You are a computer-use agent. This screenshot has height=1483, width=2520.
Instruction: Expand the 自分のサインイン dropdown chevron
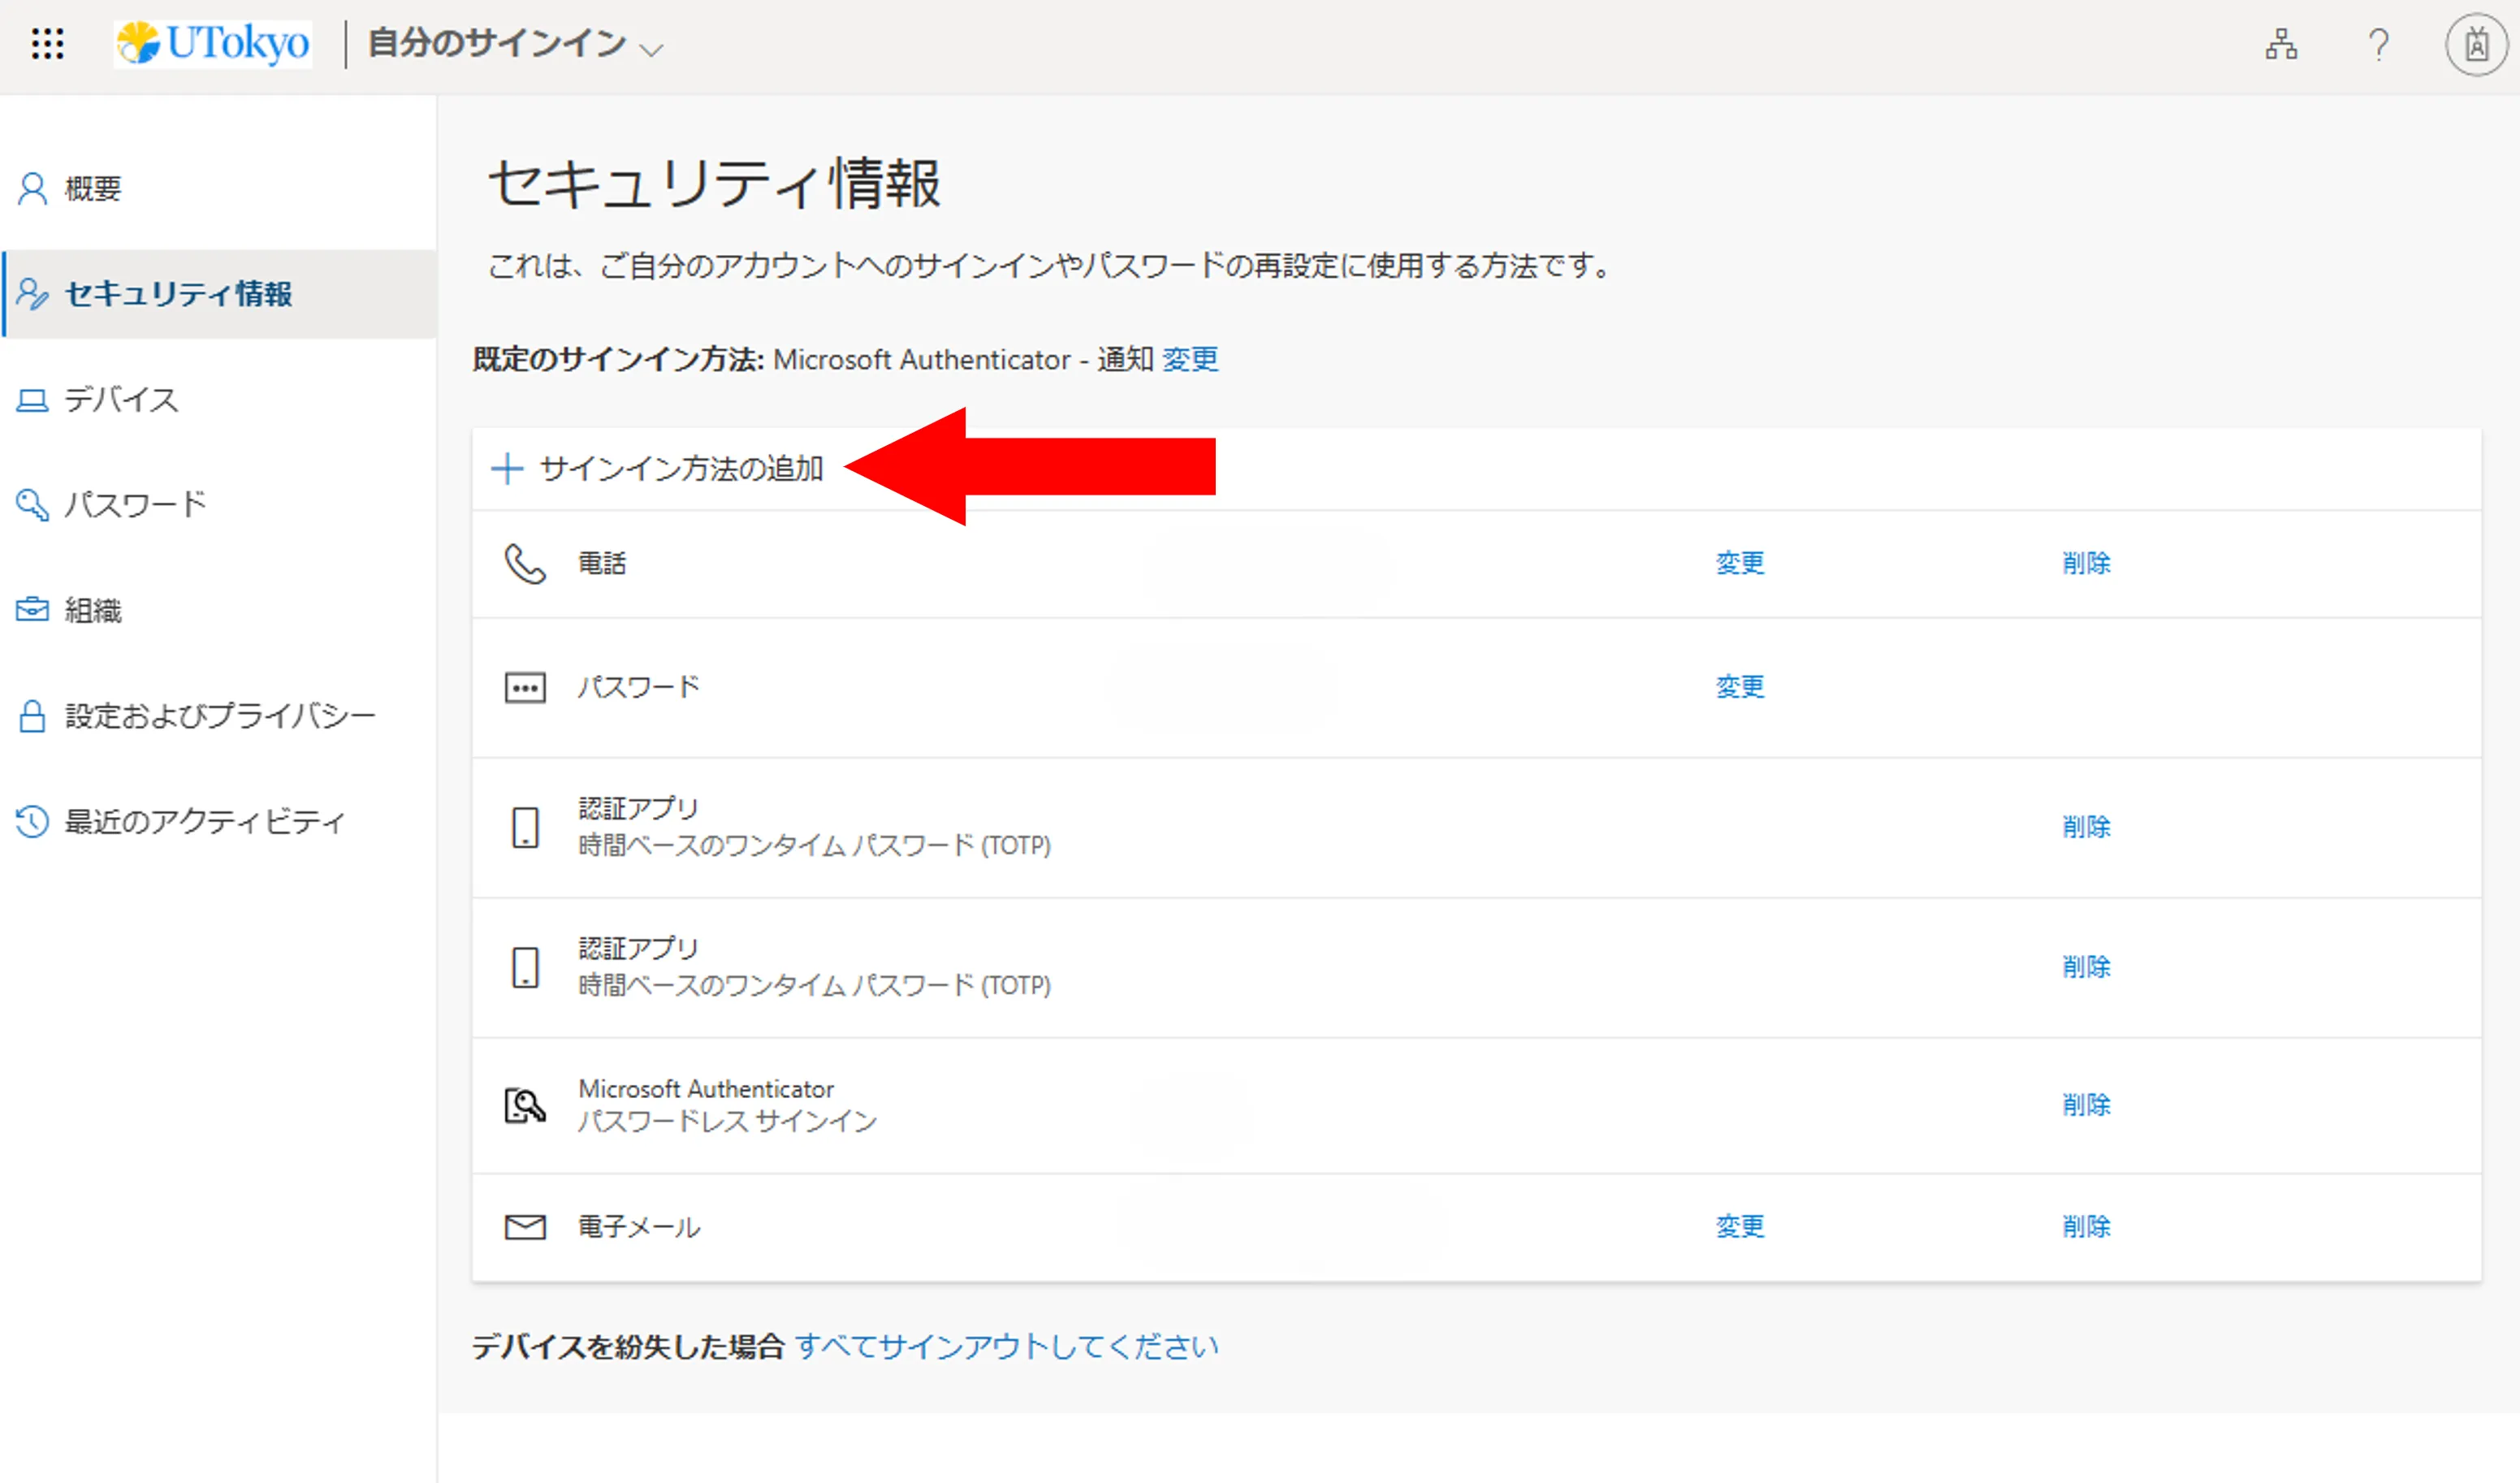pyautogui.click(x=651, y=50)
